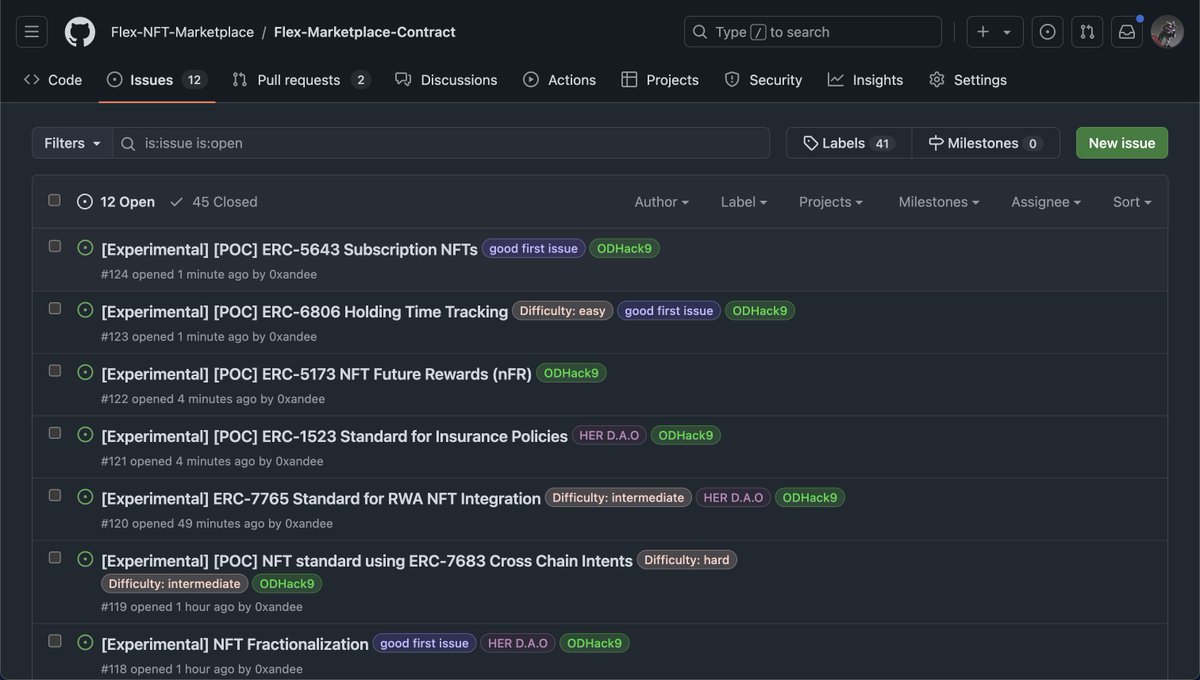Open the Sort dropdown

click(x=1132, y=202)
